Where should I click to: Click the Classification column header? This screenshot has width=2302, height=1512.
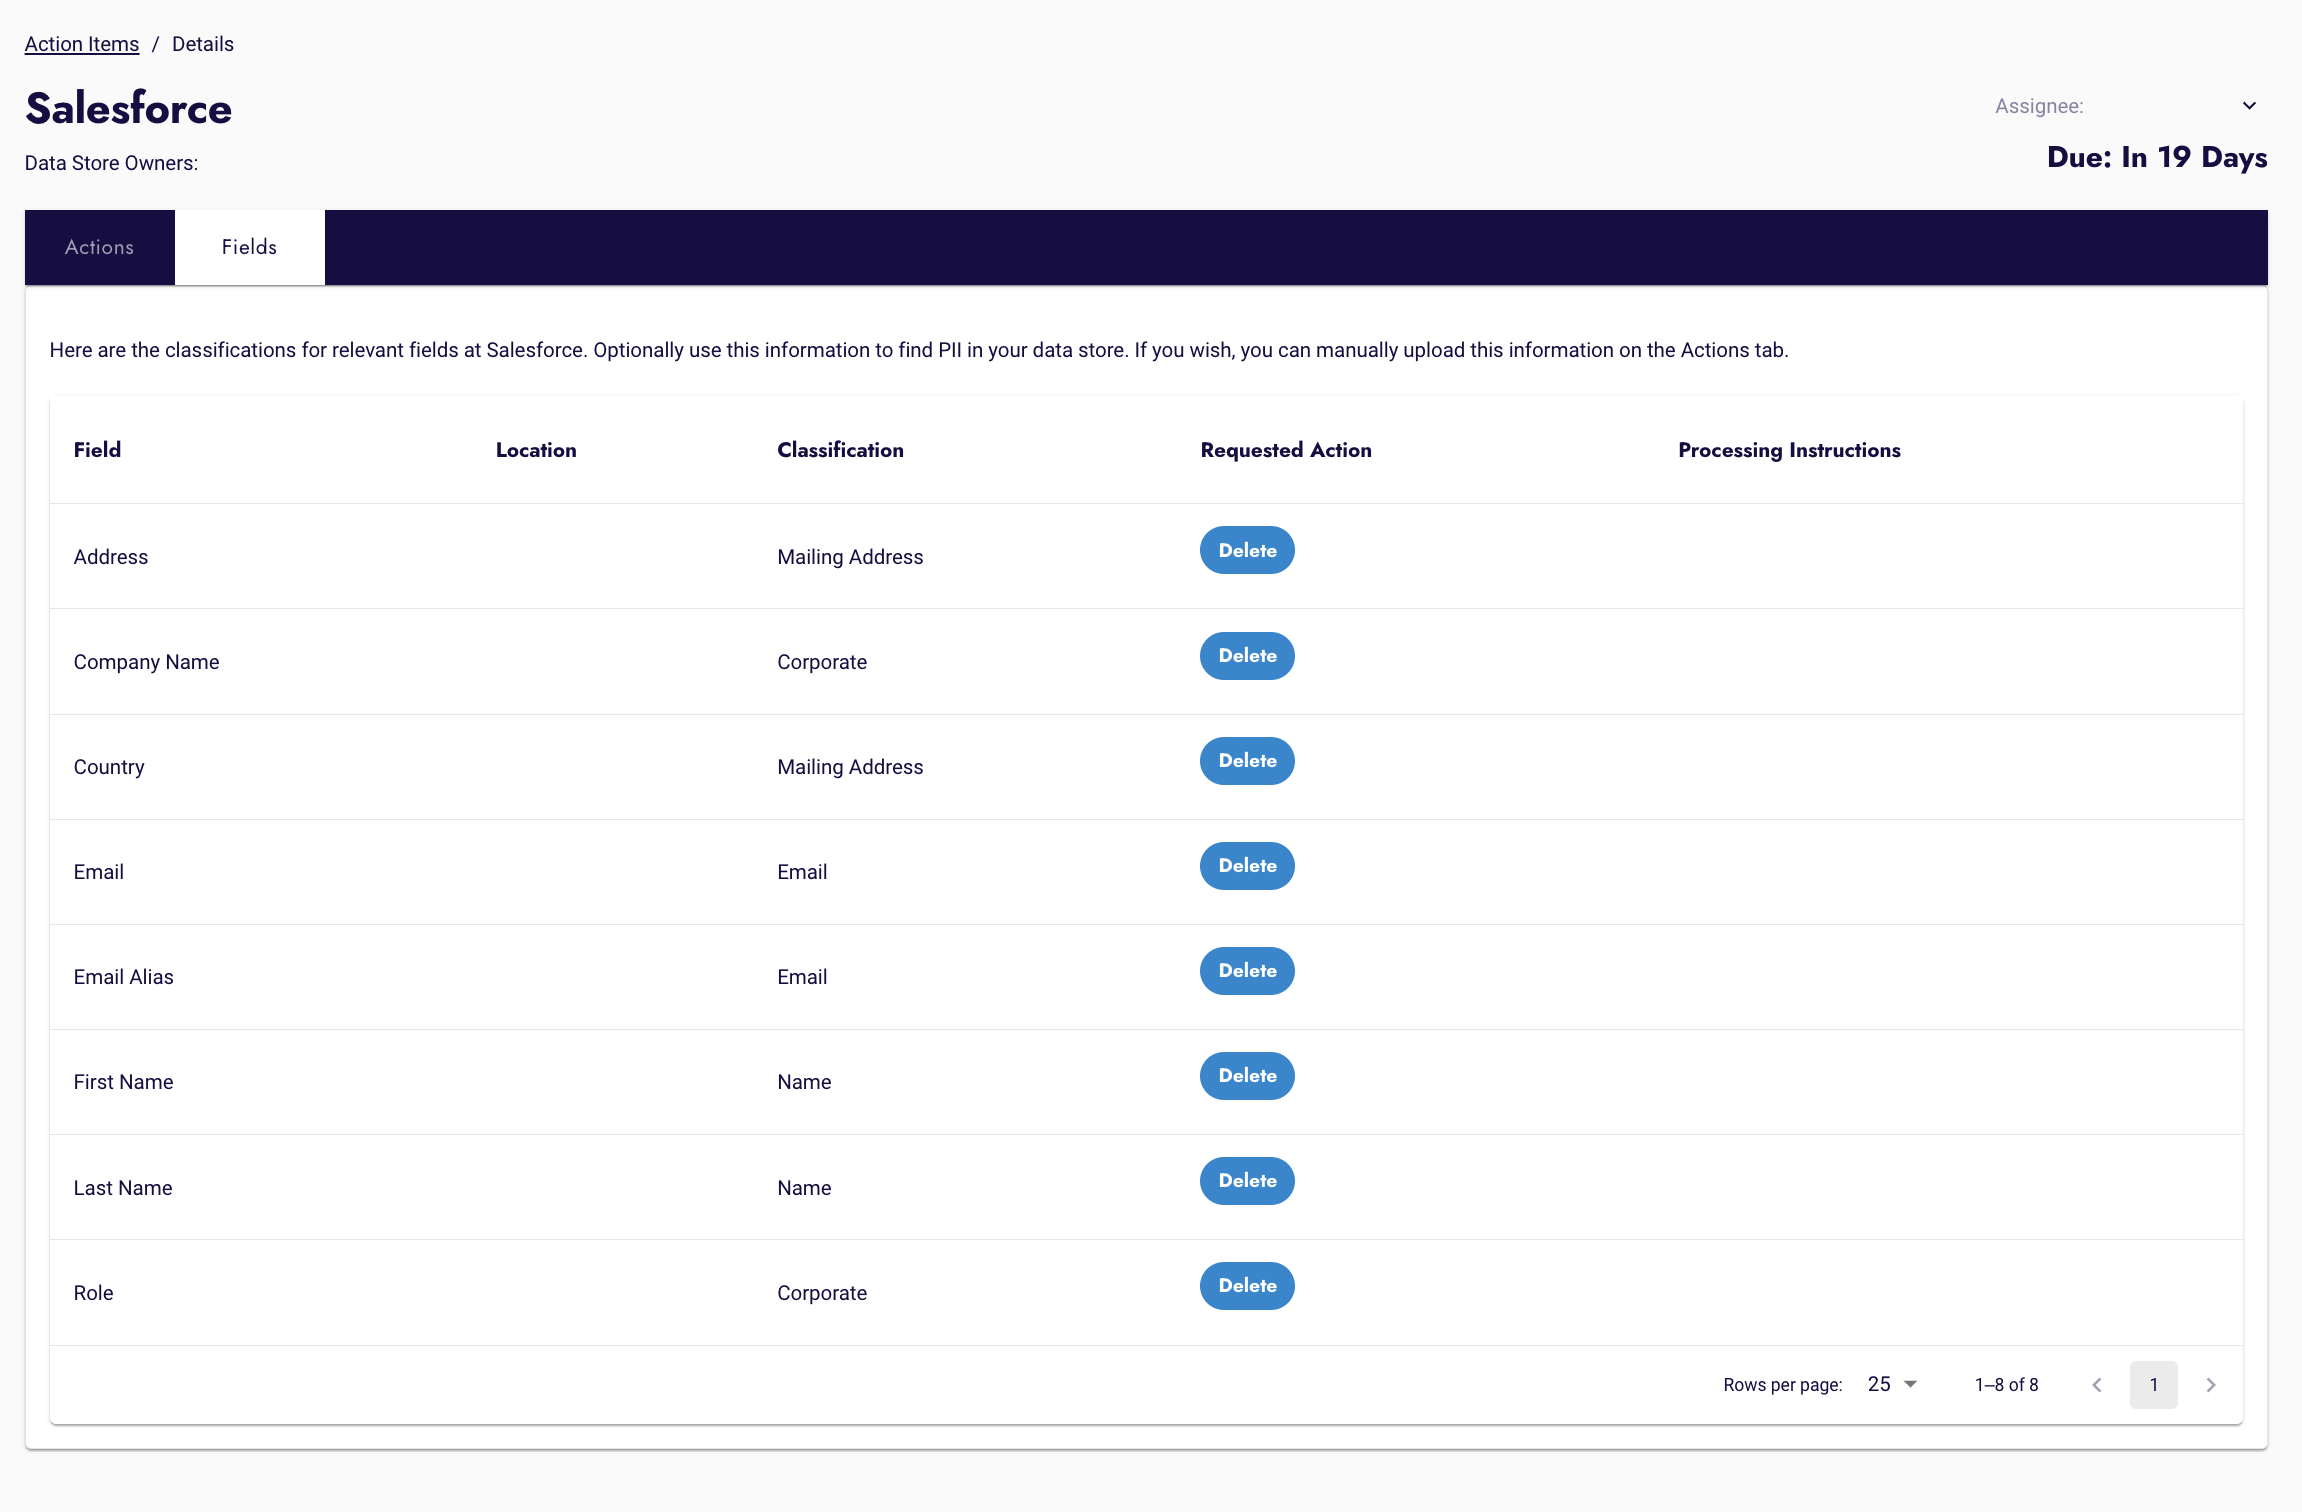pos(840,450)
